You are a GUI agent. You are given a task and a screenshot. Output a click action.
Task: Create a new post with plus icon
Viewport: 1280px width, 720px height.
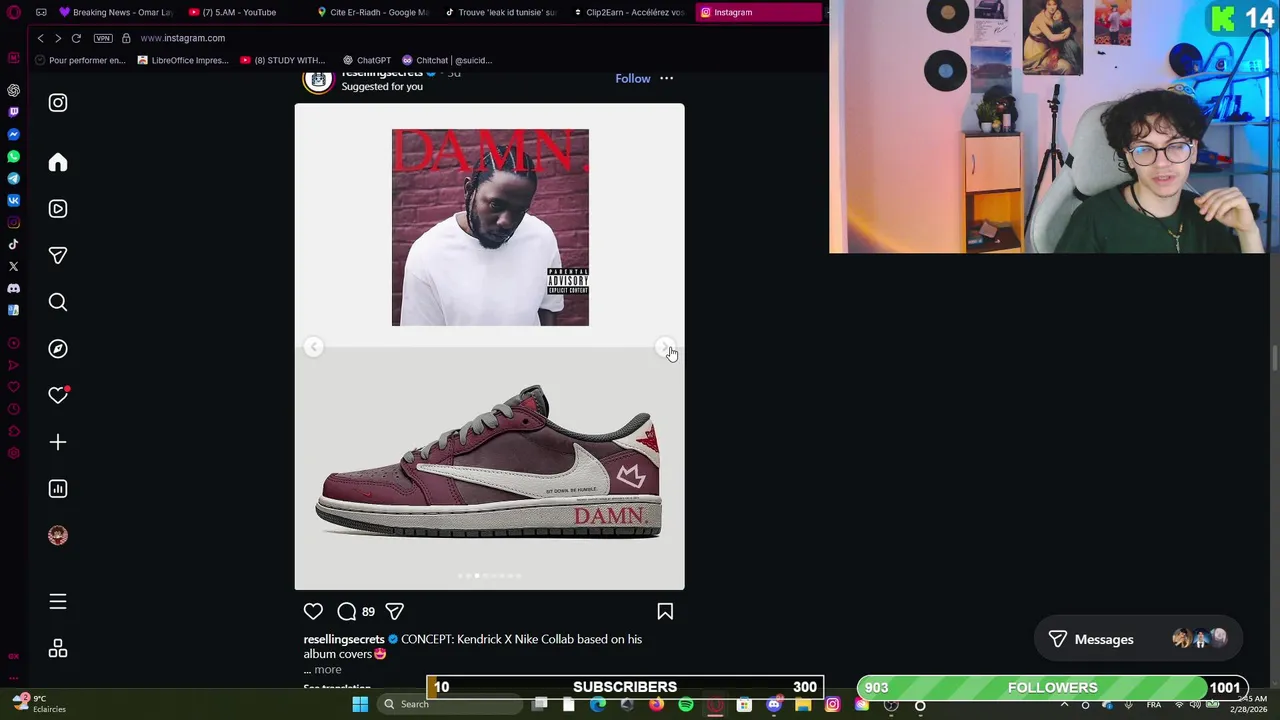[x=58, y=442]
